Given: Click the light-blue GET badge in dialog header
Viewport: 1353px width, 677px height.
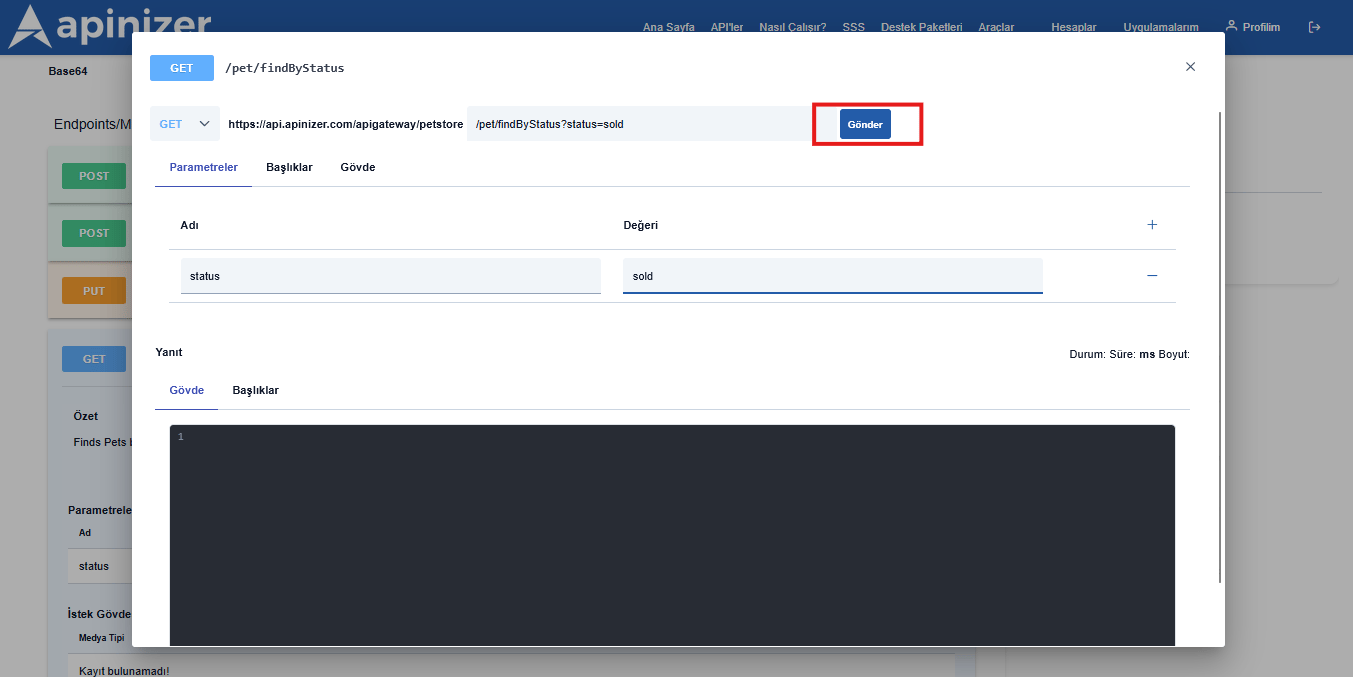Looking at the screenshot, I should [x=182, y=68].
